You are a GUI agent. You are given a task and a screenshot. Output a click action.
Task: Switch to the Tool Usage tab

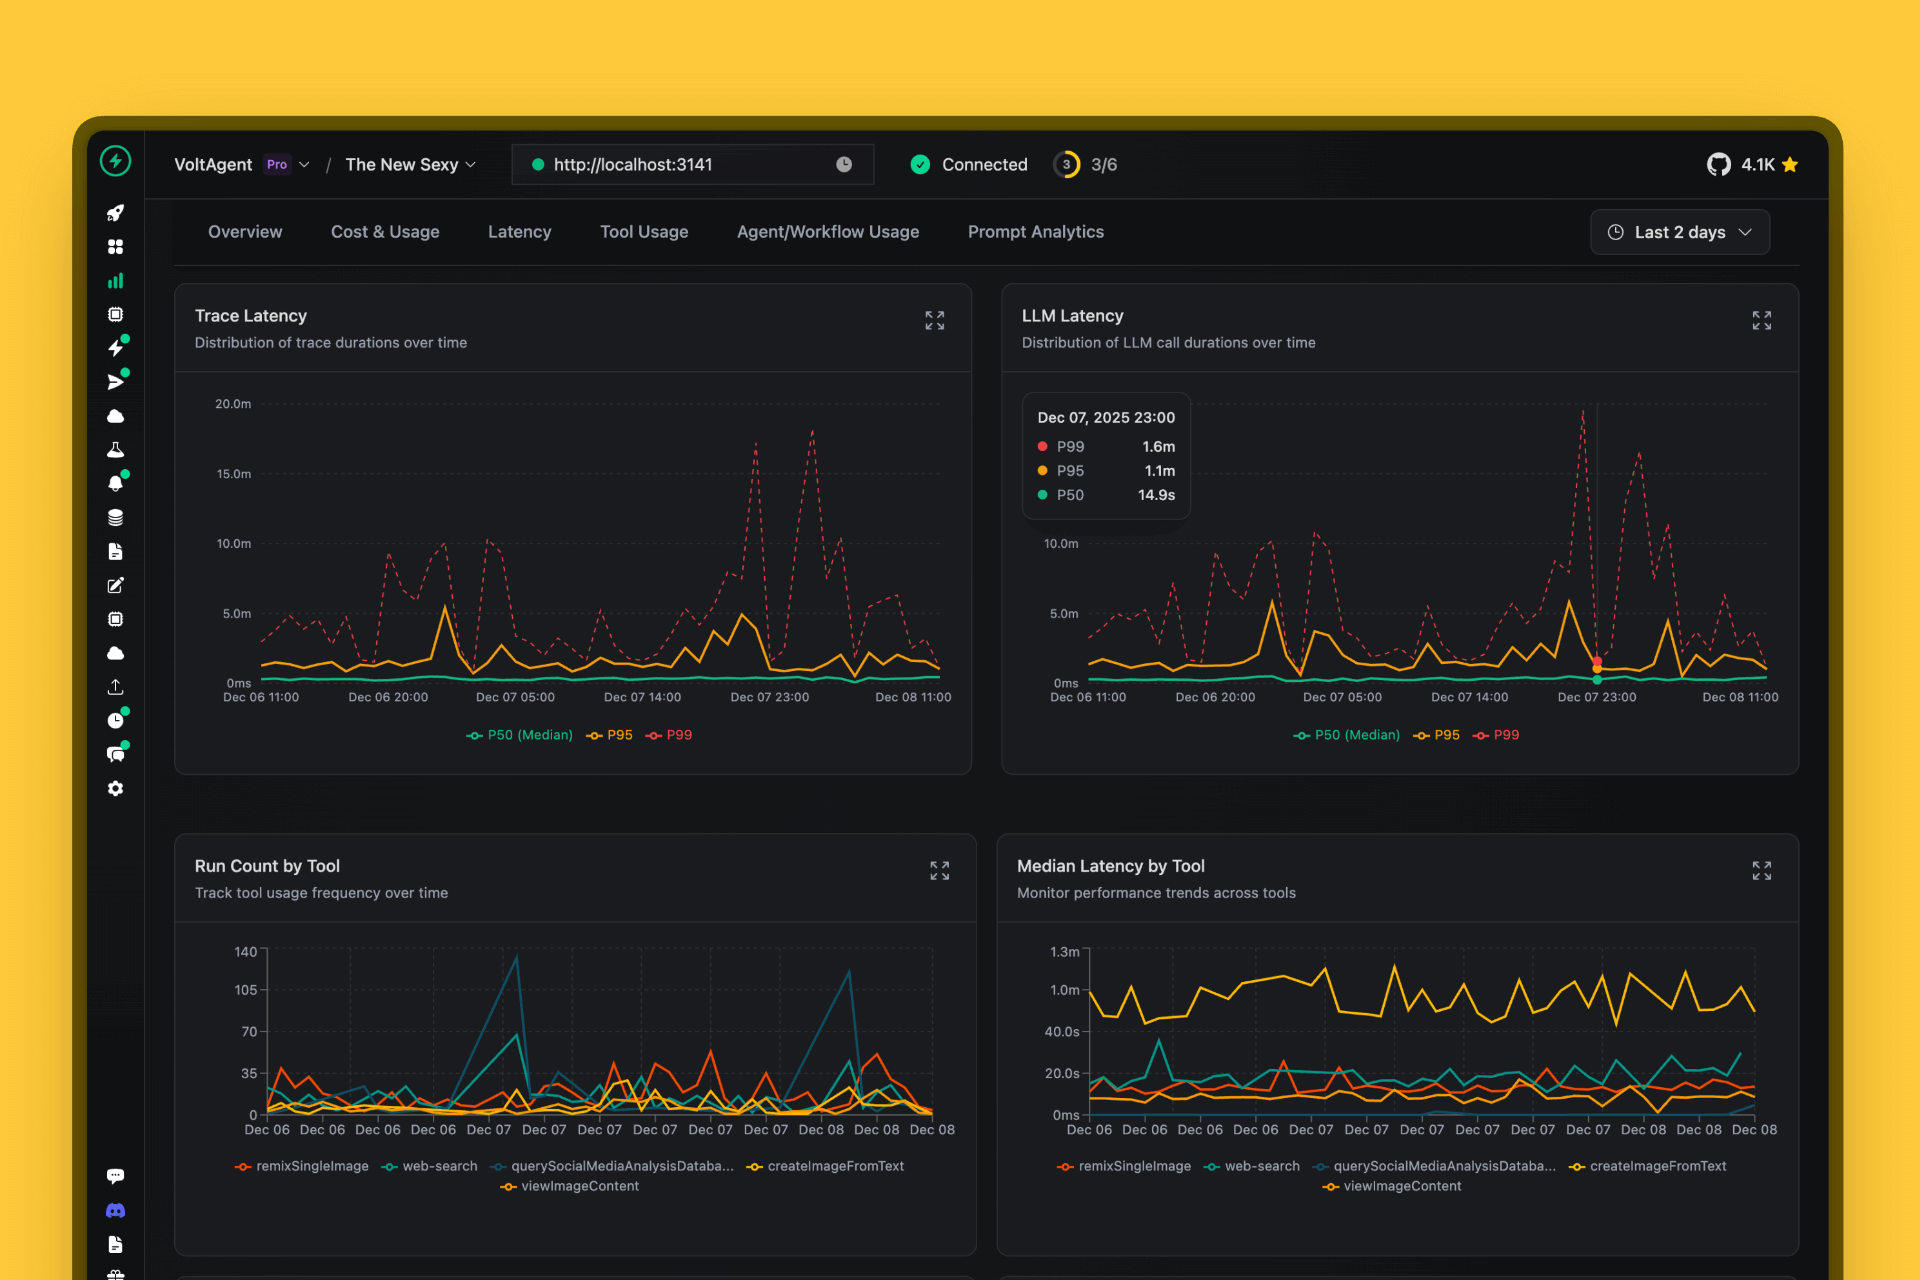(x=643, y=231)
